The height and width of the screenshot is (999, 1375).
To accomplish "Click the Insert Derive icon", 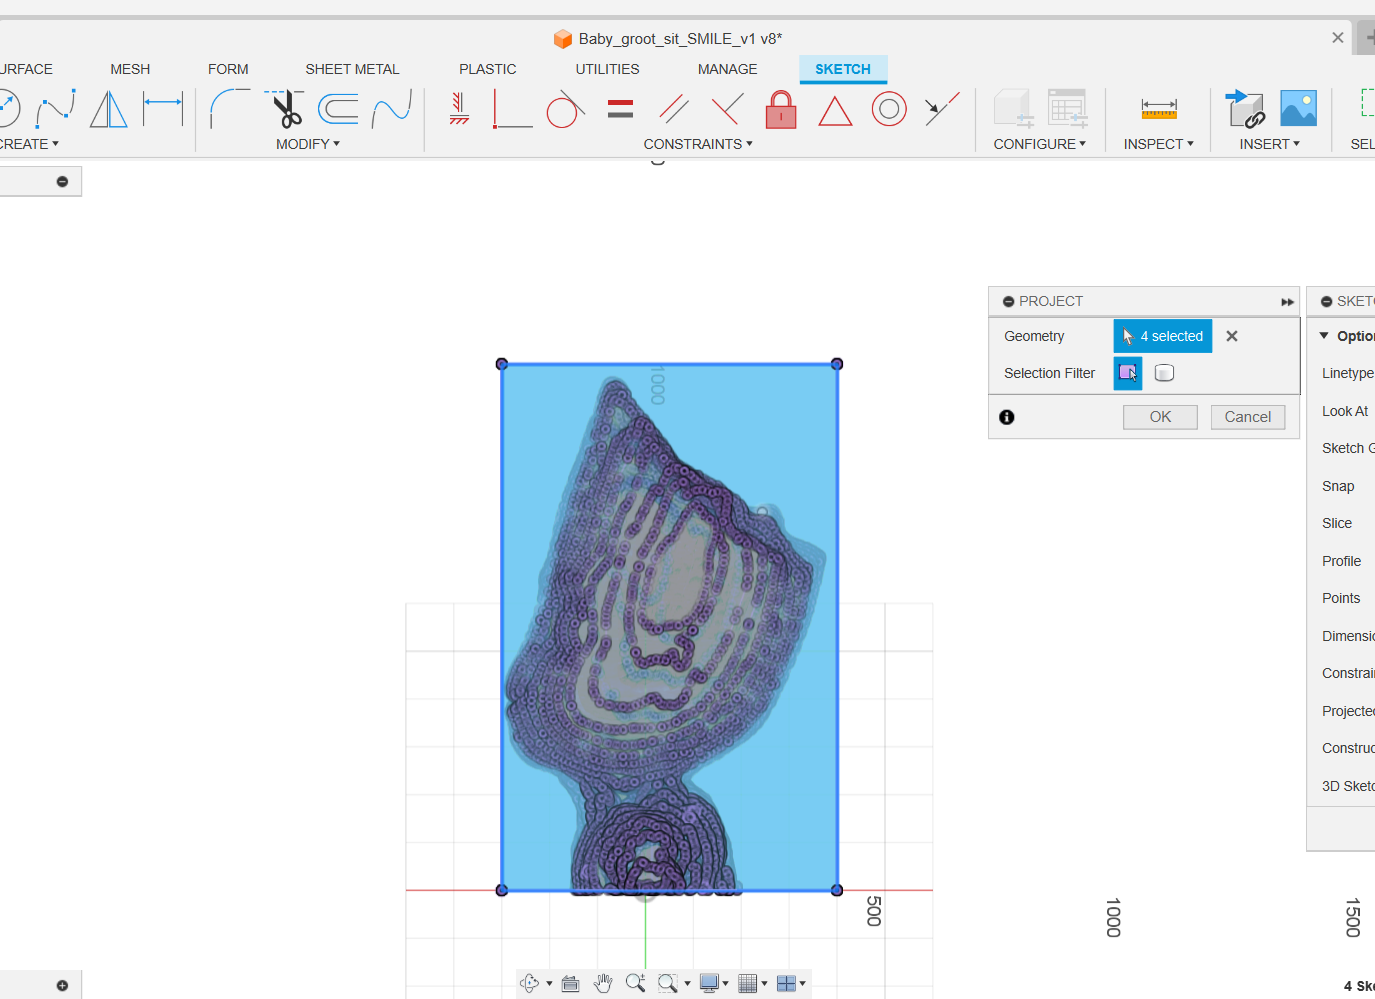I will click(1245, 109).
